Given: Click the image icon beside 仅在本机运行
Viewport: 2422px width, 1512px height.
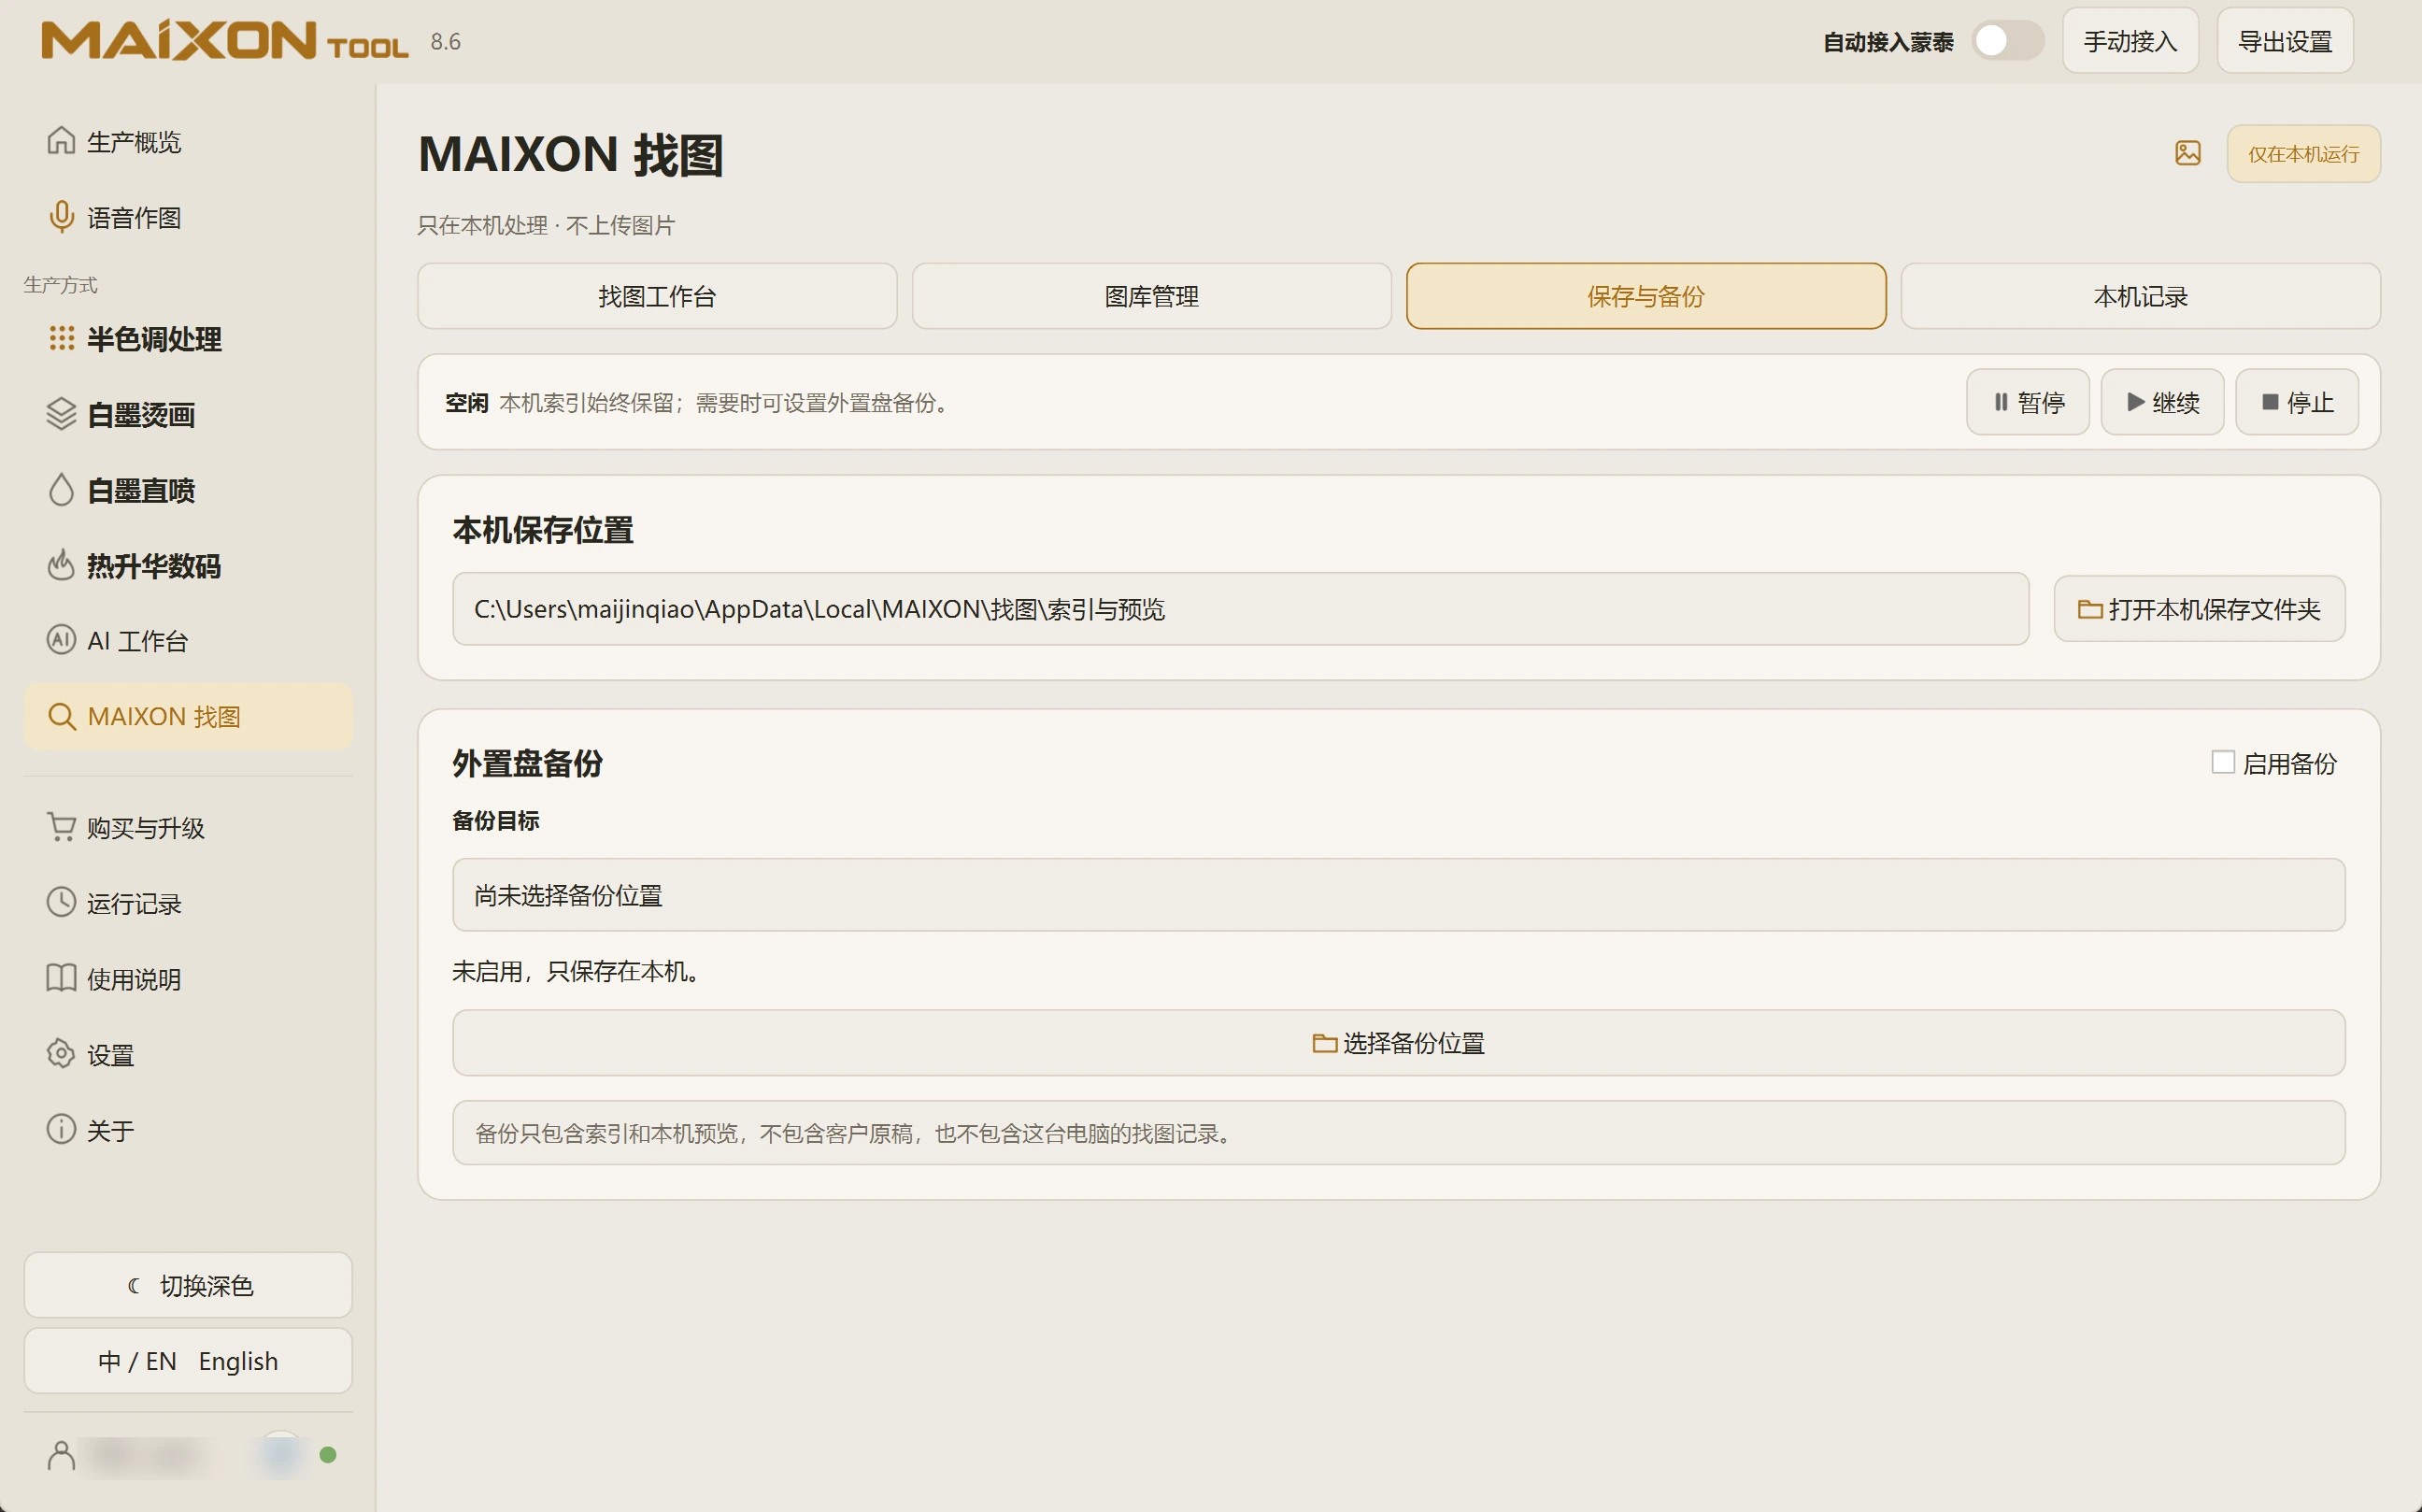Looking at the screenshot, I should click(2188, 153).
